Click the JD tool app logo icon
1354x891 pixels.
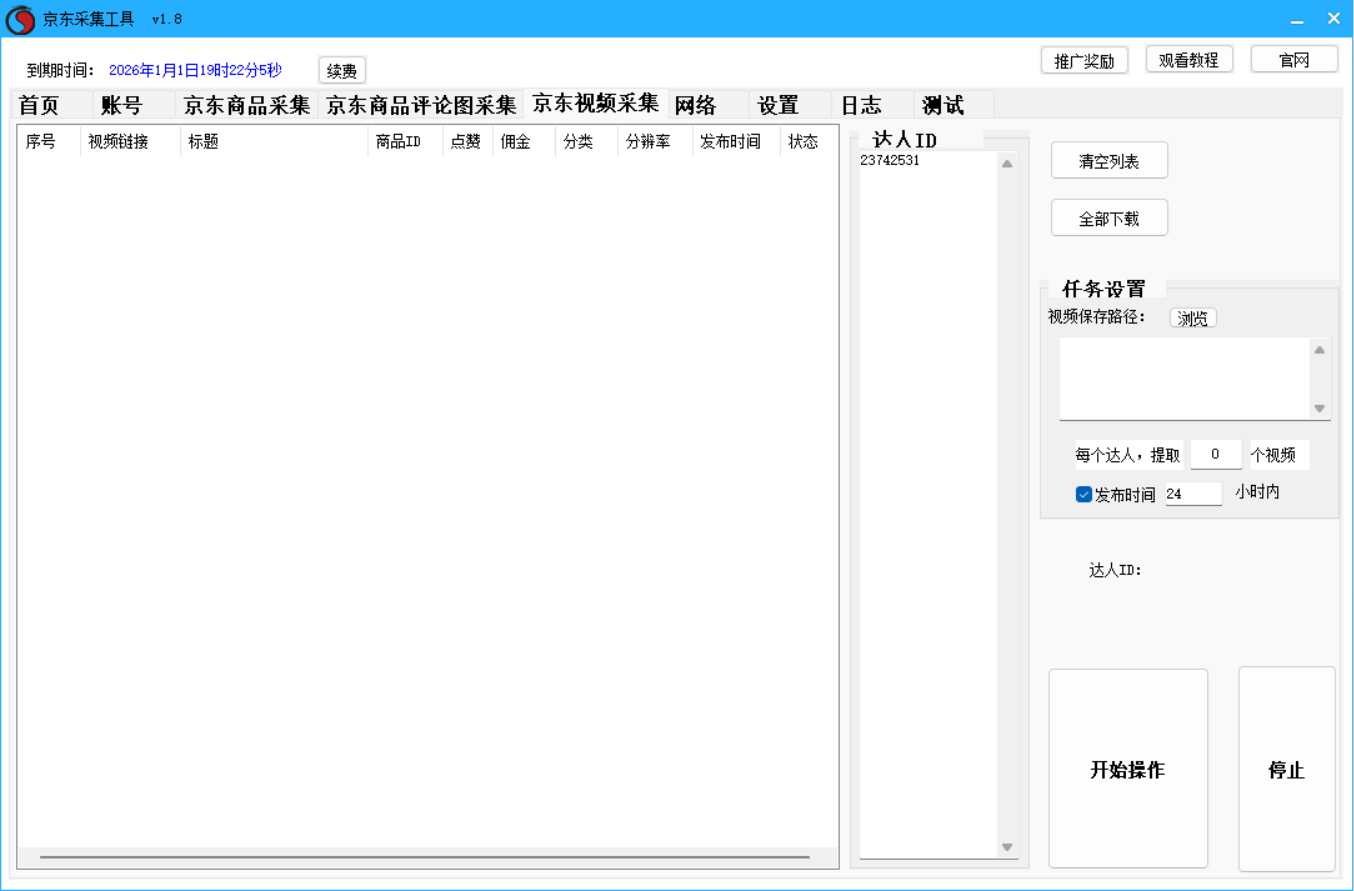tap(20, 19)
